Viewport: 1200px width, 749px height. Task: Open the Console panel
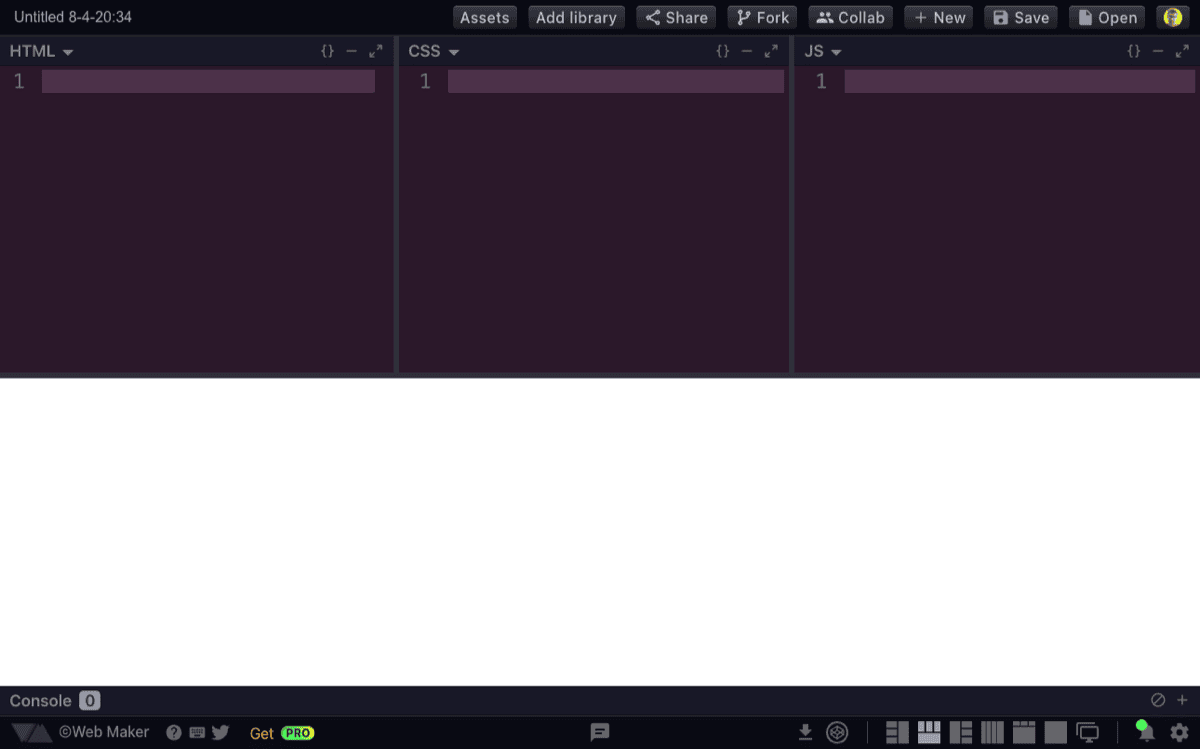(x=40, y=700)
